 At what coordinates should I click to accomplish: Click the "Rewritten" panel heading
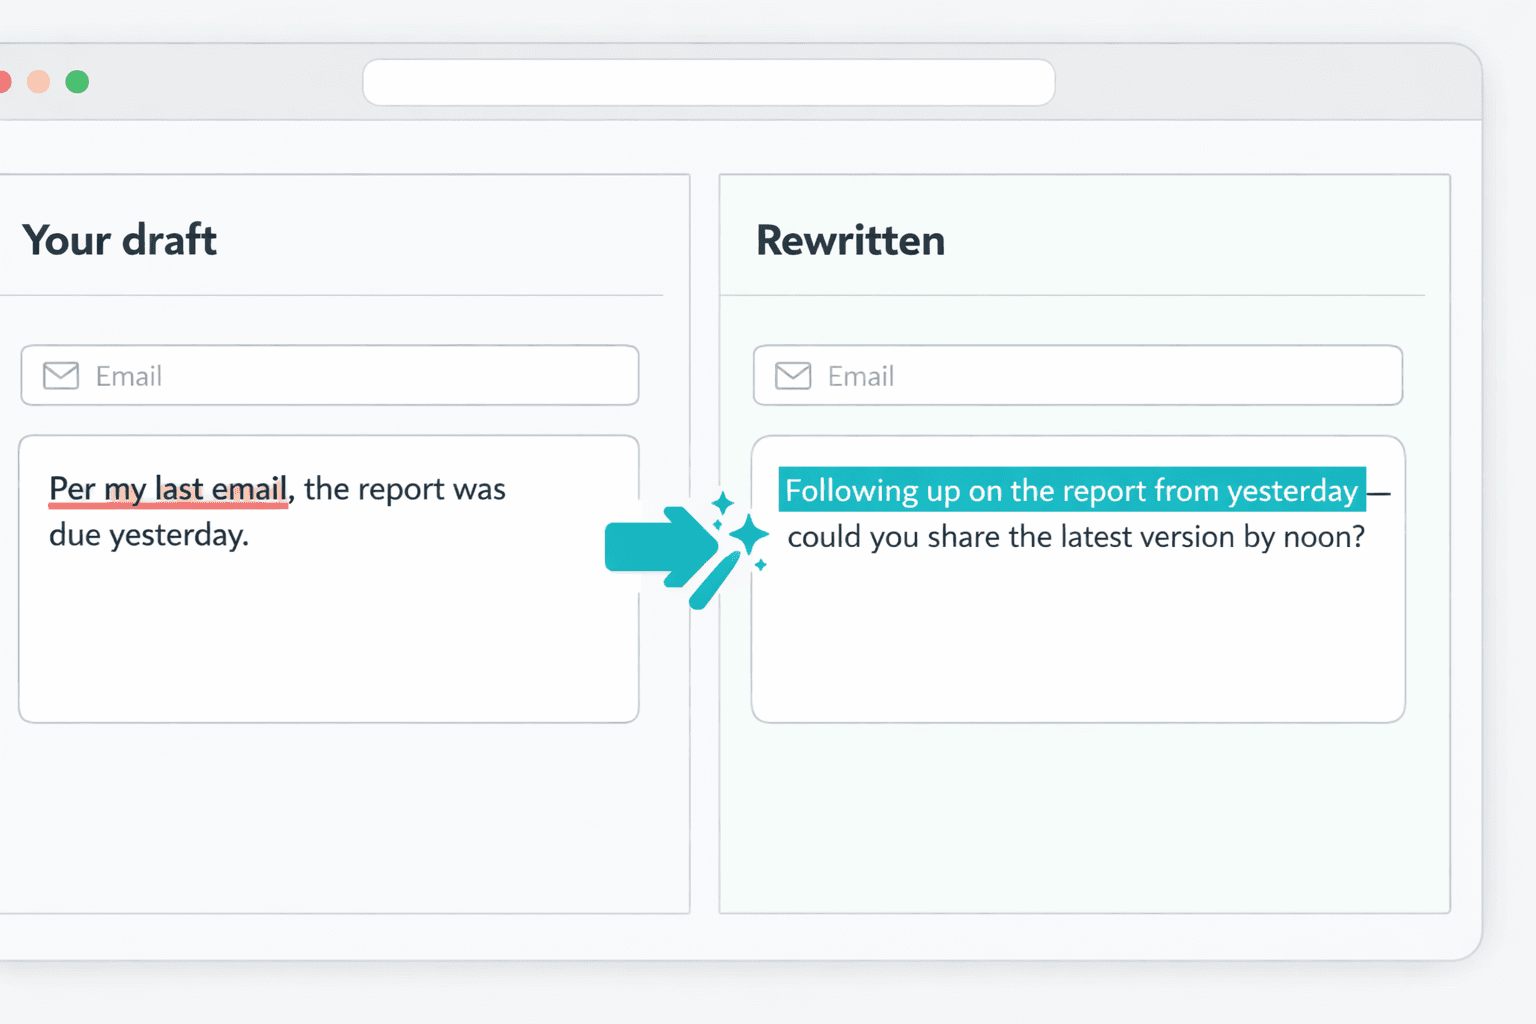coord(850,240)
